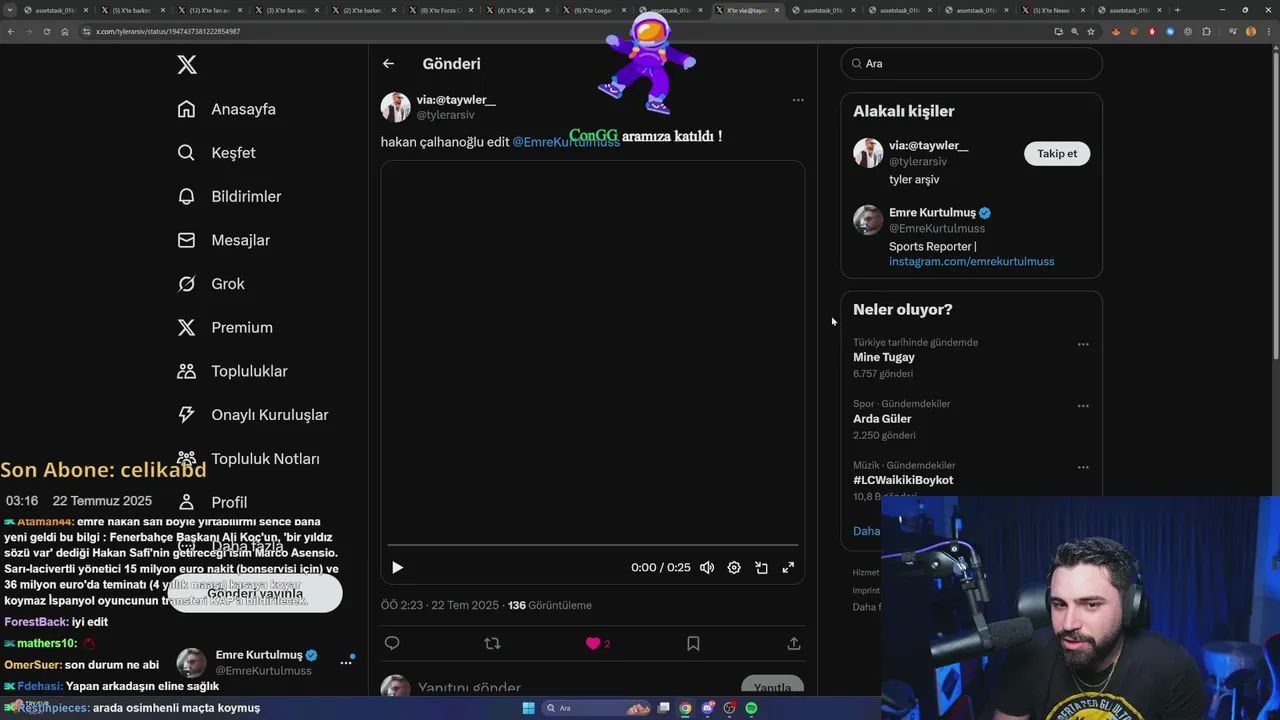
Task: Open the @EmreKurtulmuss mention link
Action: (566, 142)
